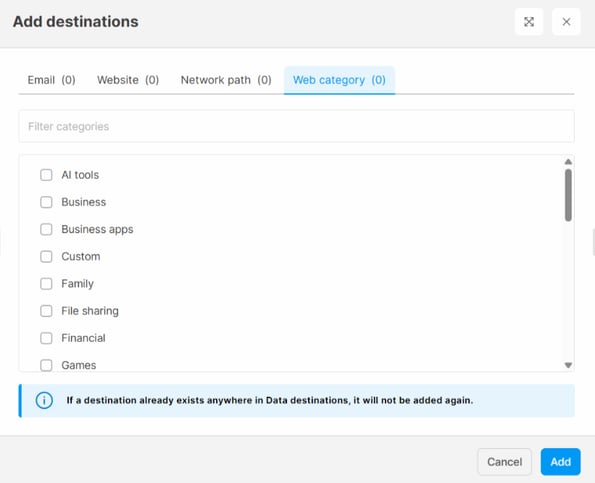Click the blue Add button
595x483 pixels.
[560, 462]
